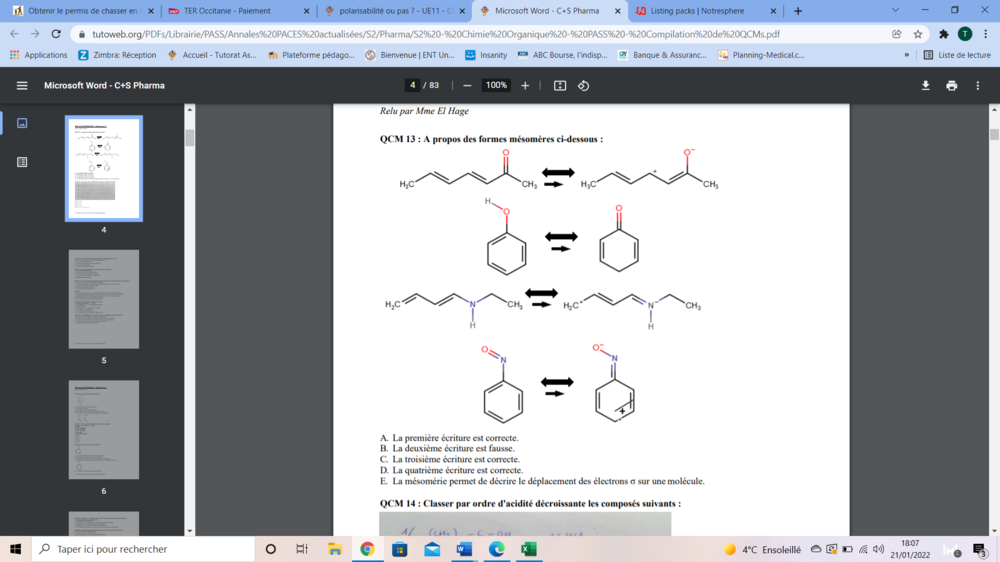Switch to polarisabilité ou pas tab
The height and width of the screenshot is (562, 1000).
(394, 11)
